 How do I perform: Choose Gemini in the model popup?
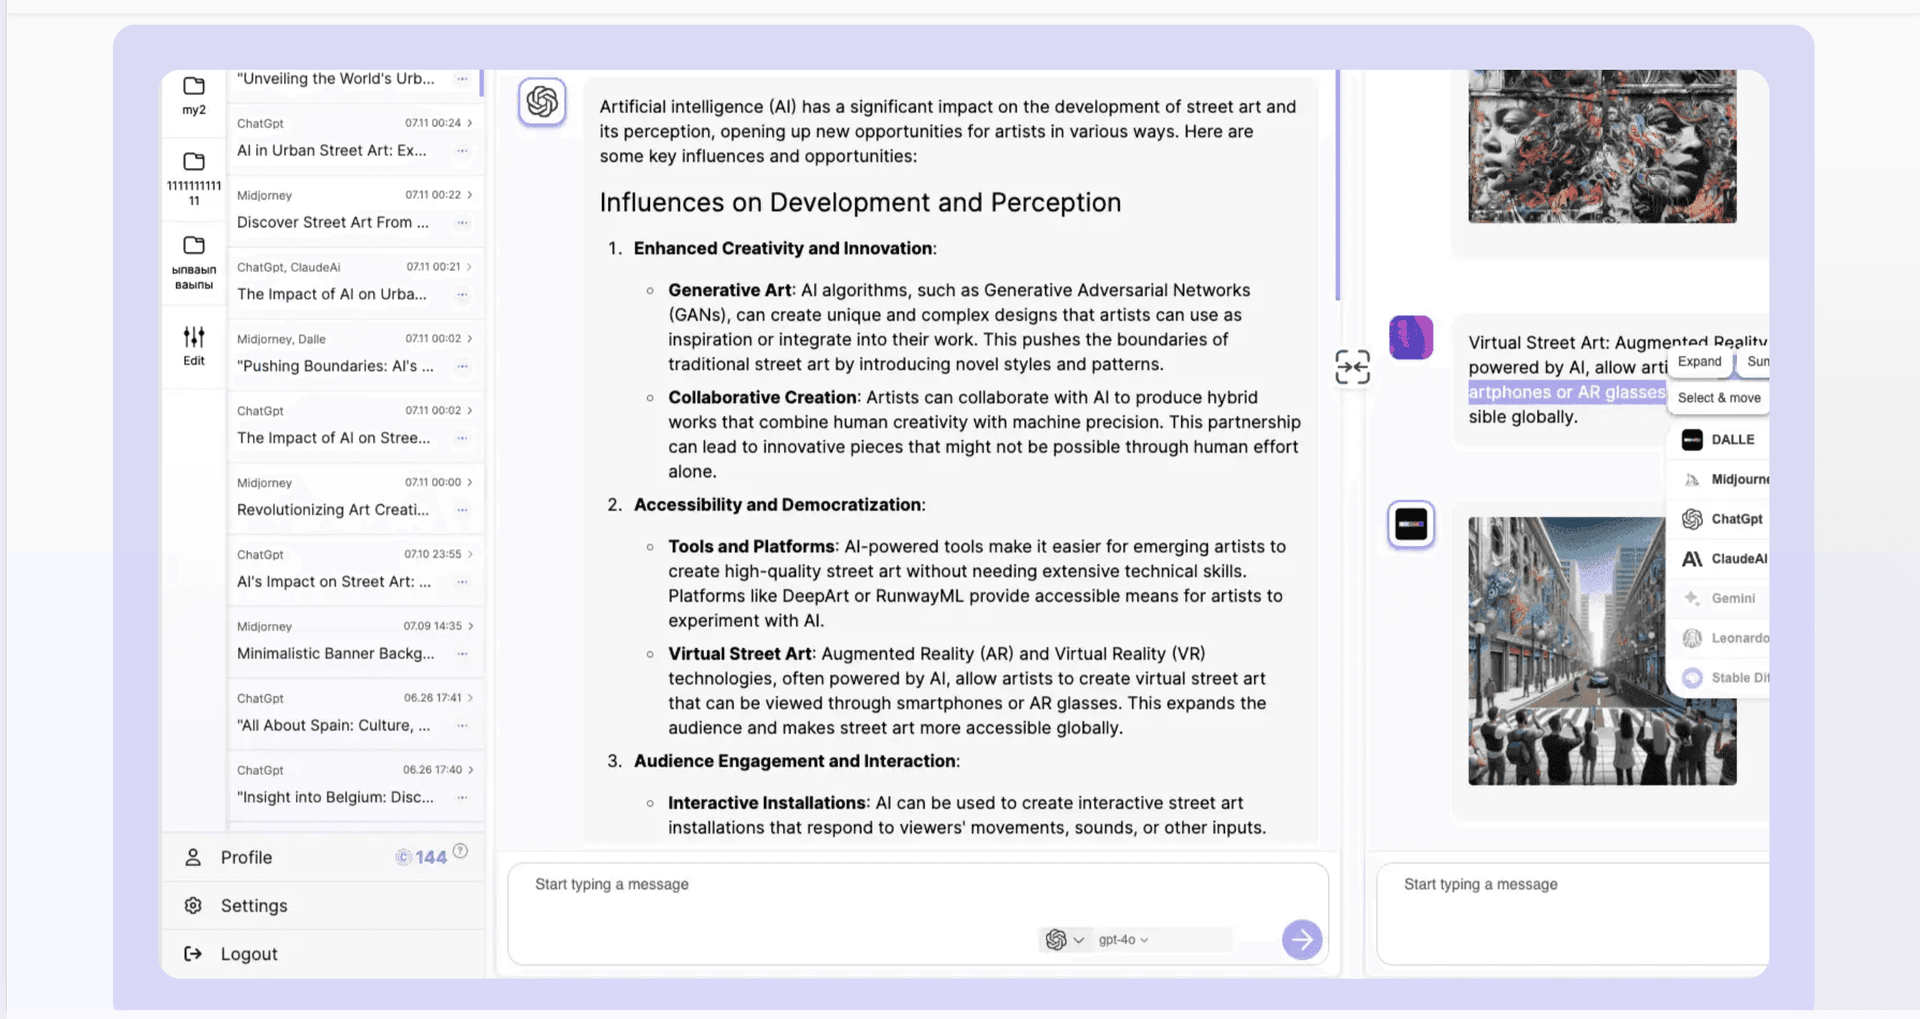point(1719,598)
